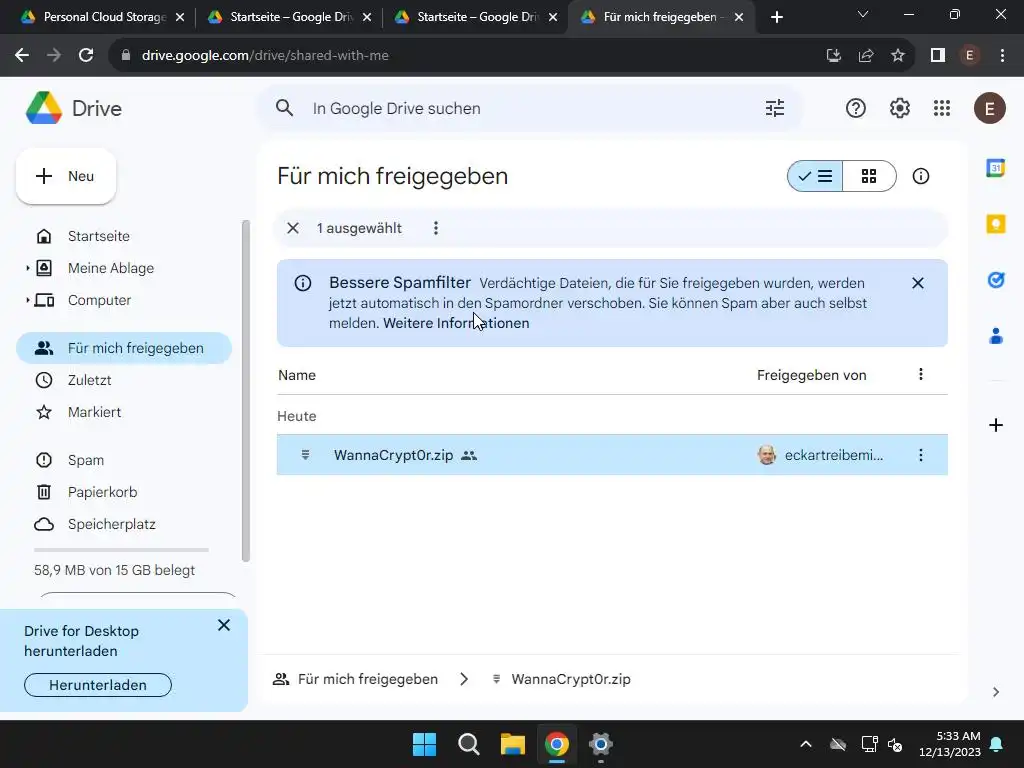Open the Help question mark icon

tap(856, 108)
